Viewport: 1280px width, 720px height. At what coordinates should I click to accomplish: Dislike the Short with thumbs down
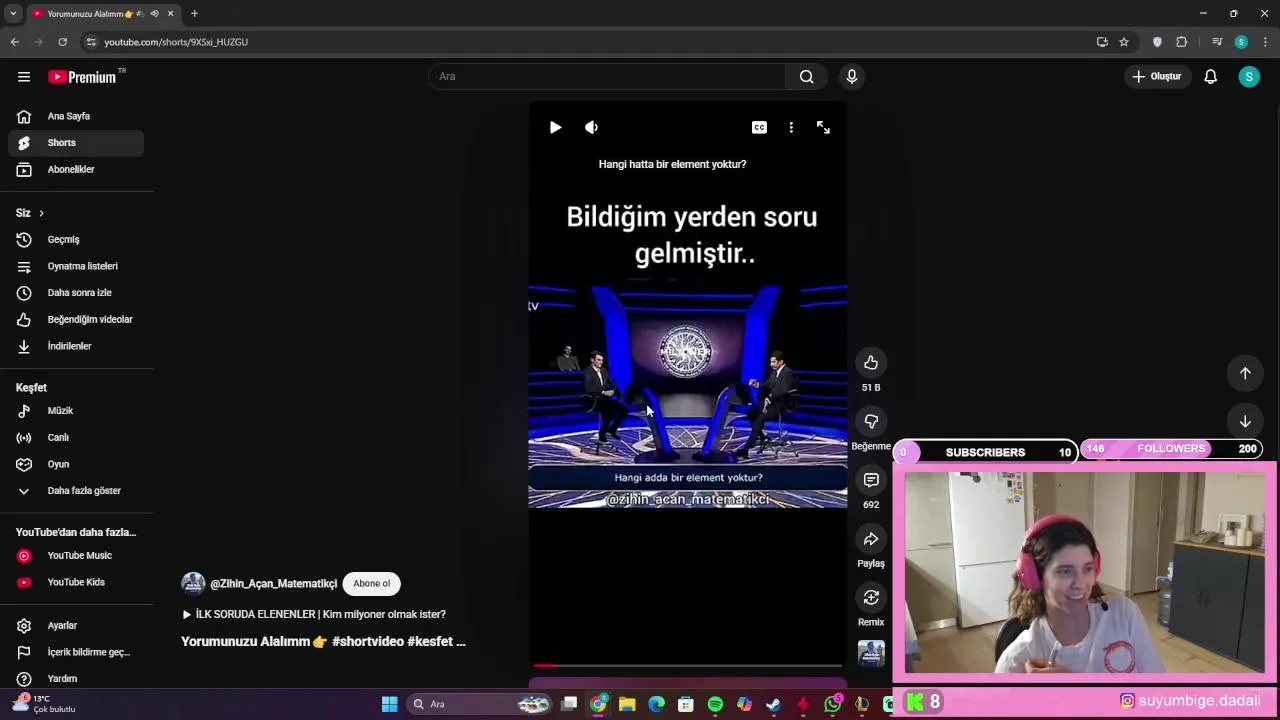[x=871, y=422]
